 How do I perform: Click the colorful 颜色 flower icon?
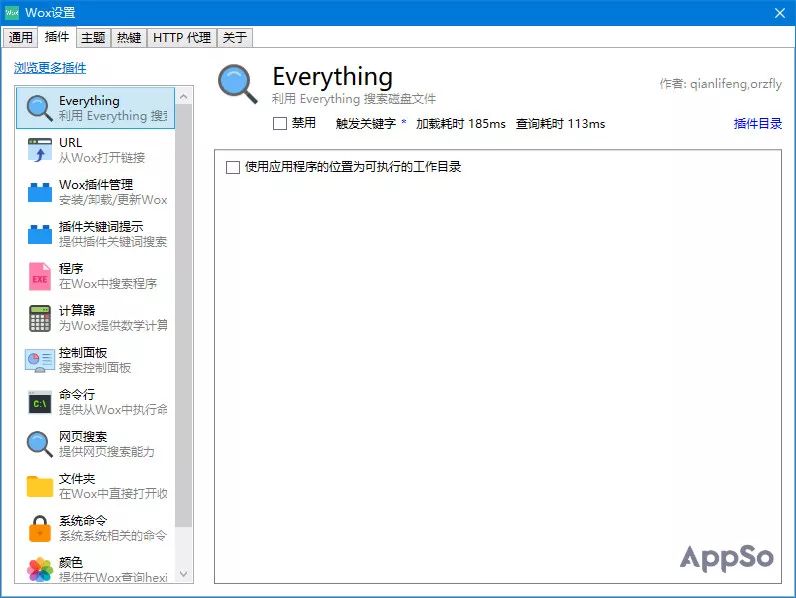click(x=40, y=570)
